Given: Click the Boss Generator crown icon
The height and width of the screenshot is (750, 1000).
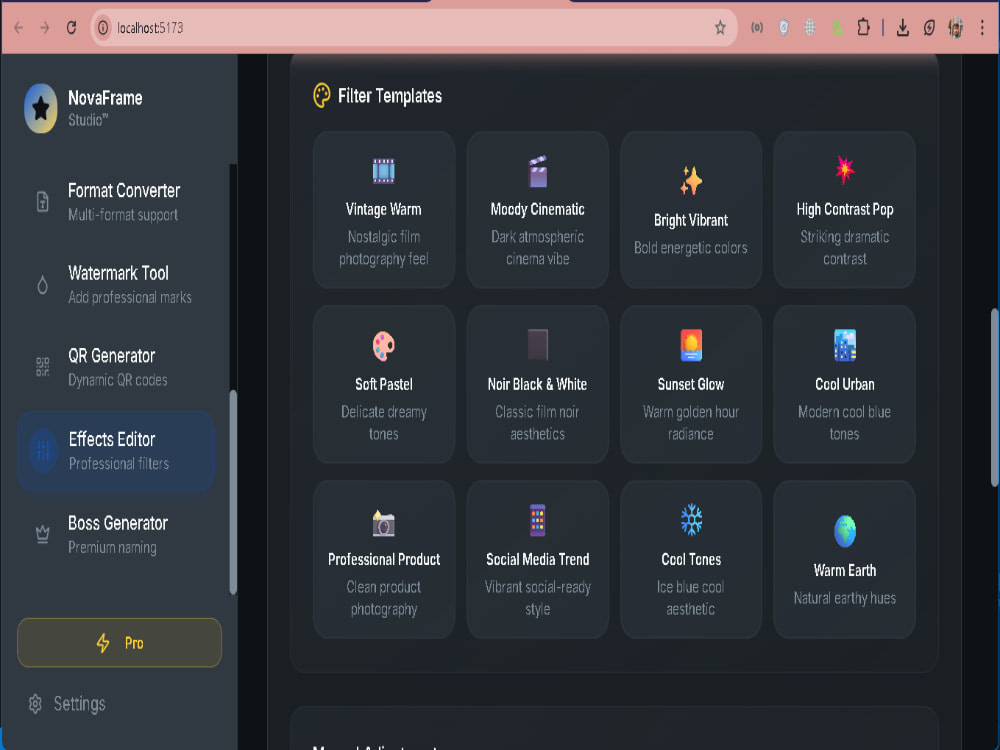Looking at the screenshot, I should 43,534.
